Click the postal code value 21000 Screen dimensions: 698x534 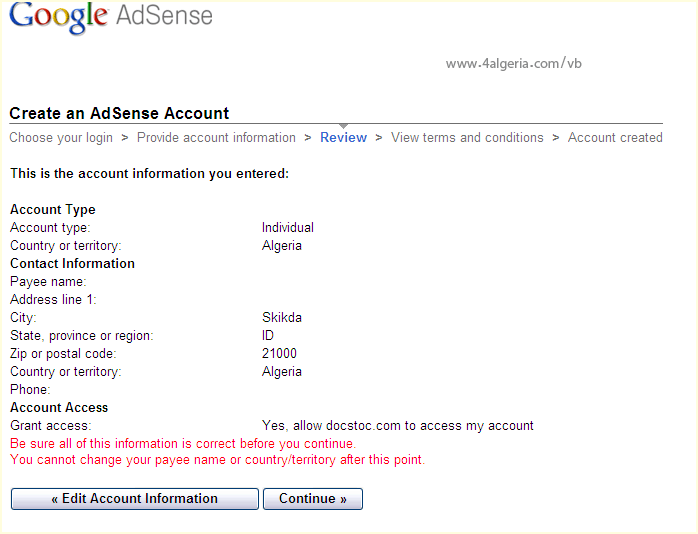click(x=279, y=354)
